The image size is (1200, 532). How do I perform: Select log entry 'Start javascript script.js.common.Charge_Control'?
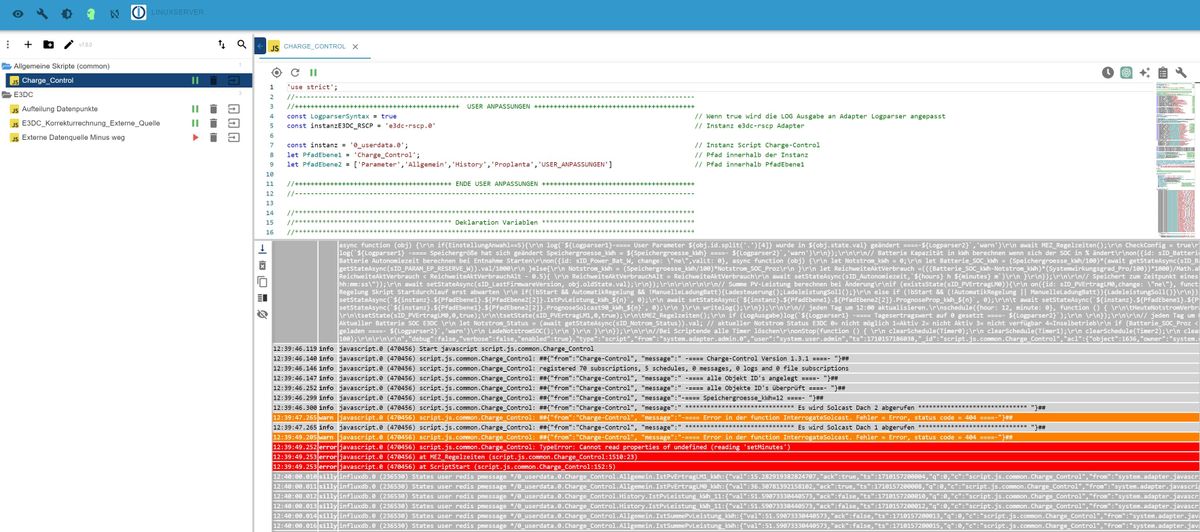(x=735, y=348)
